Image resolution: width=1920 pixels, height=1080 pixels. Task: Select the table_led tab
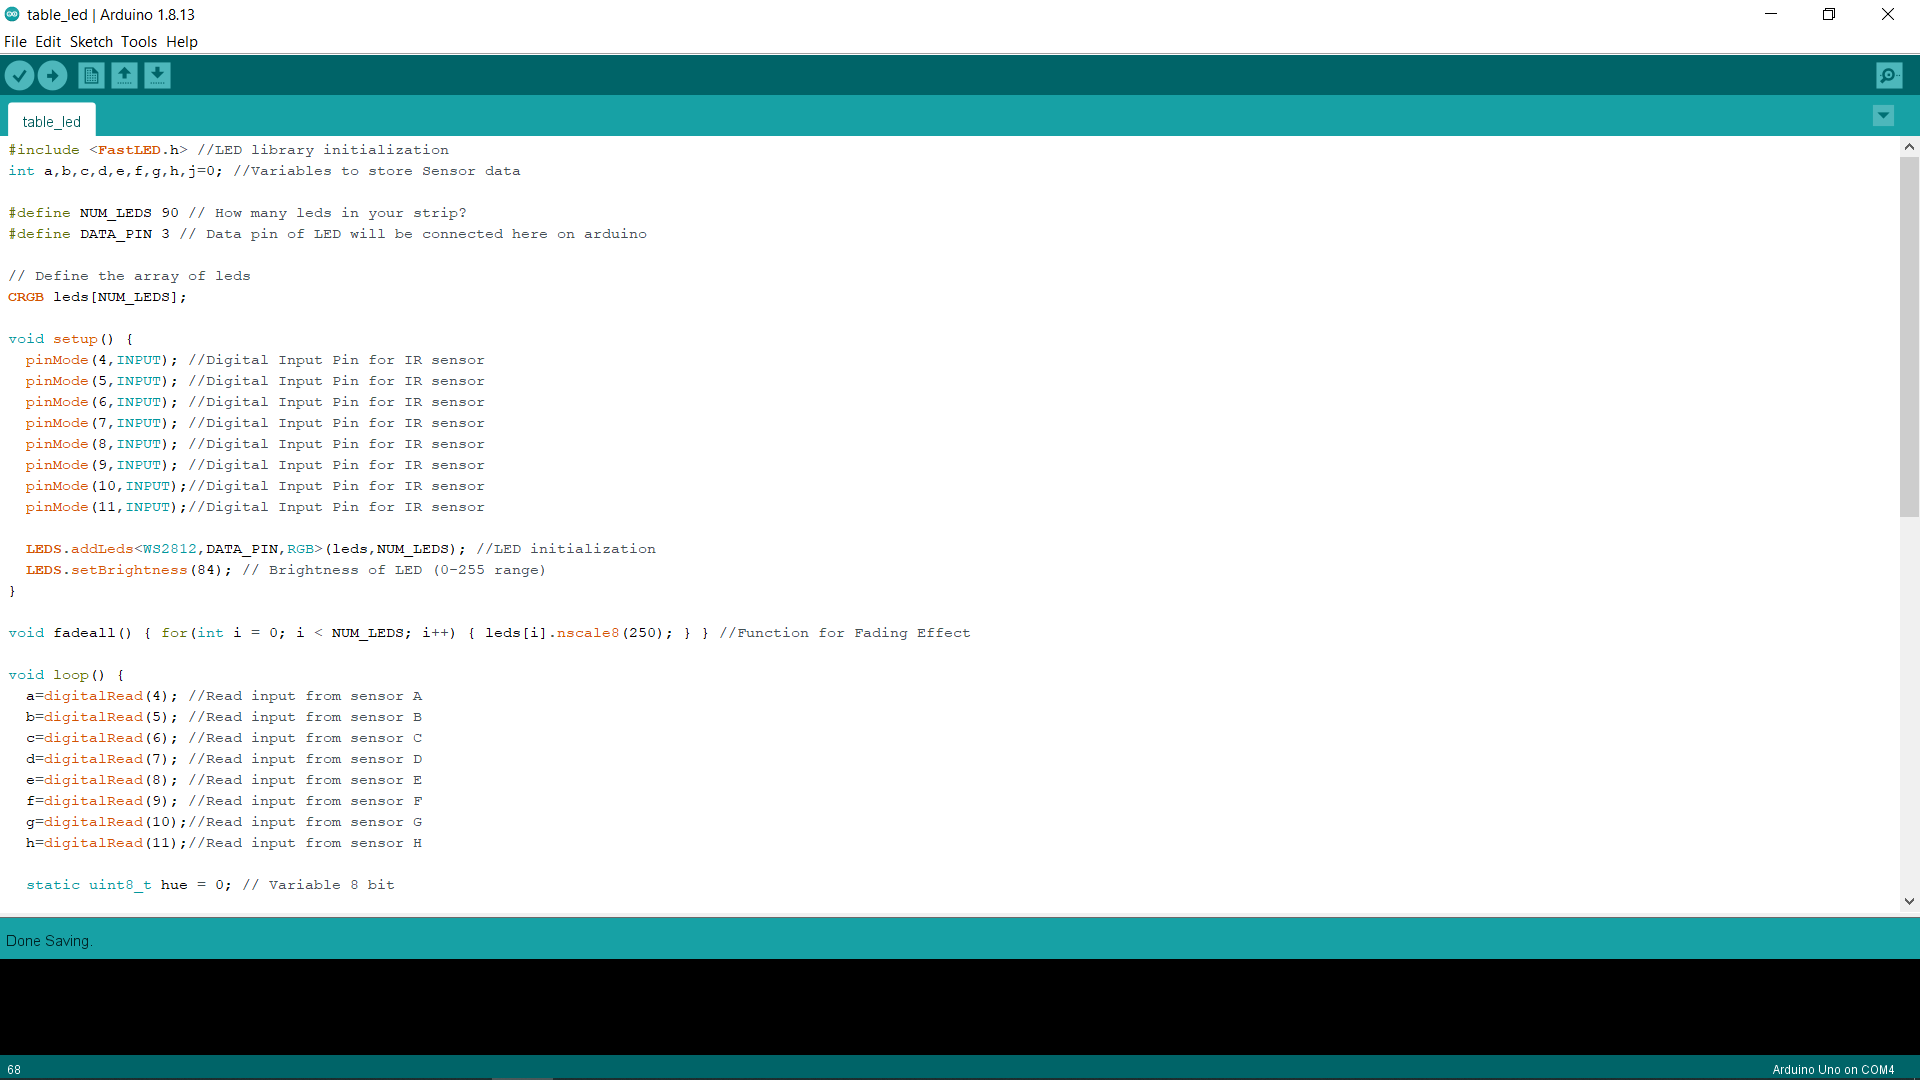tap(51, 121)
